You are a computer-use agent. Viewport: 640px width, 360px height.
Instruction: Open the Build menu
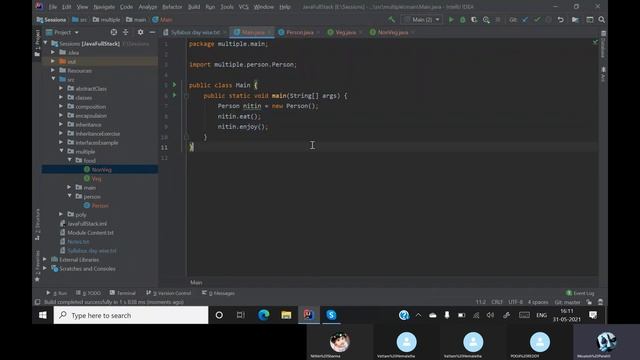click(194, 7)
